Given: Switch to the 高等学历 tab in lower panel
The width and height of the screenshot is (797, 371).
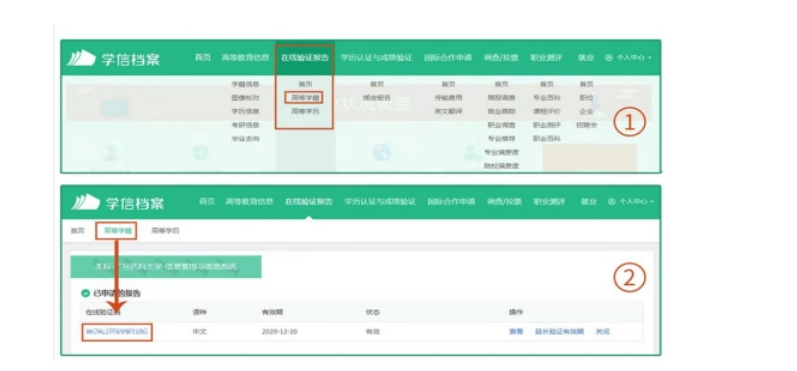Looking at the screenshot, I should click(x=165, y=231).
